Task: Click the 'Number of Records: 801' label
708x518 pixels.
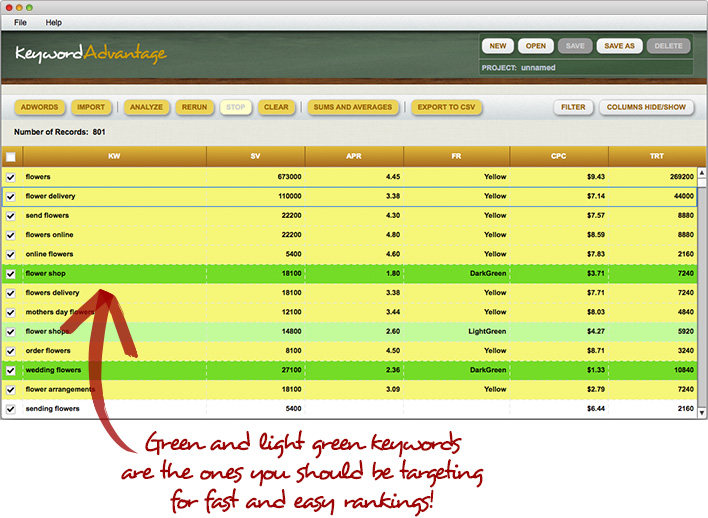Action: coord(60,132)
